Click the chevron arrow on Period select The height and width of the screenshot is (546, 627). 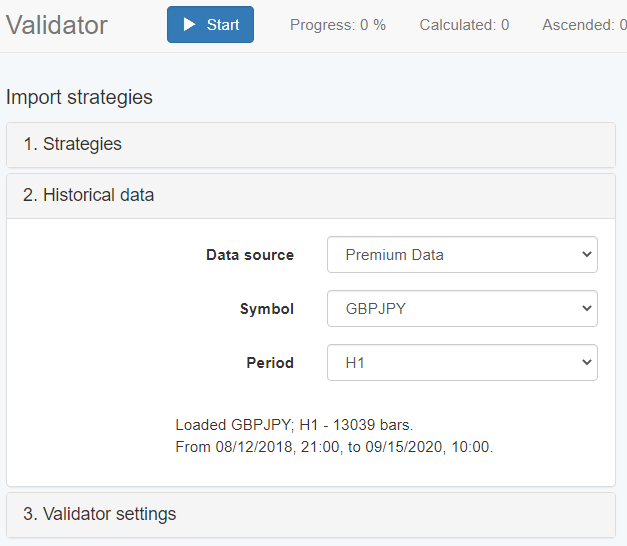(586, 363)
